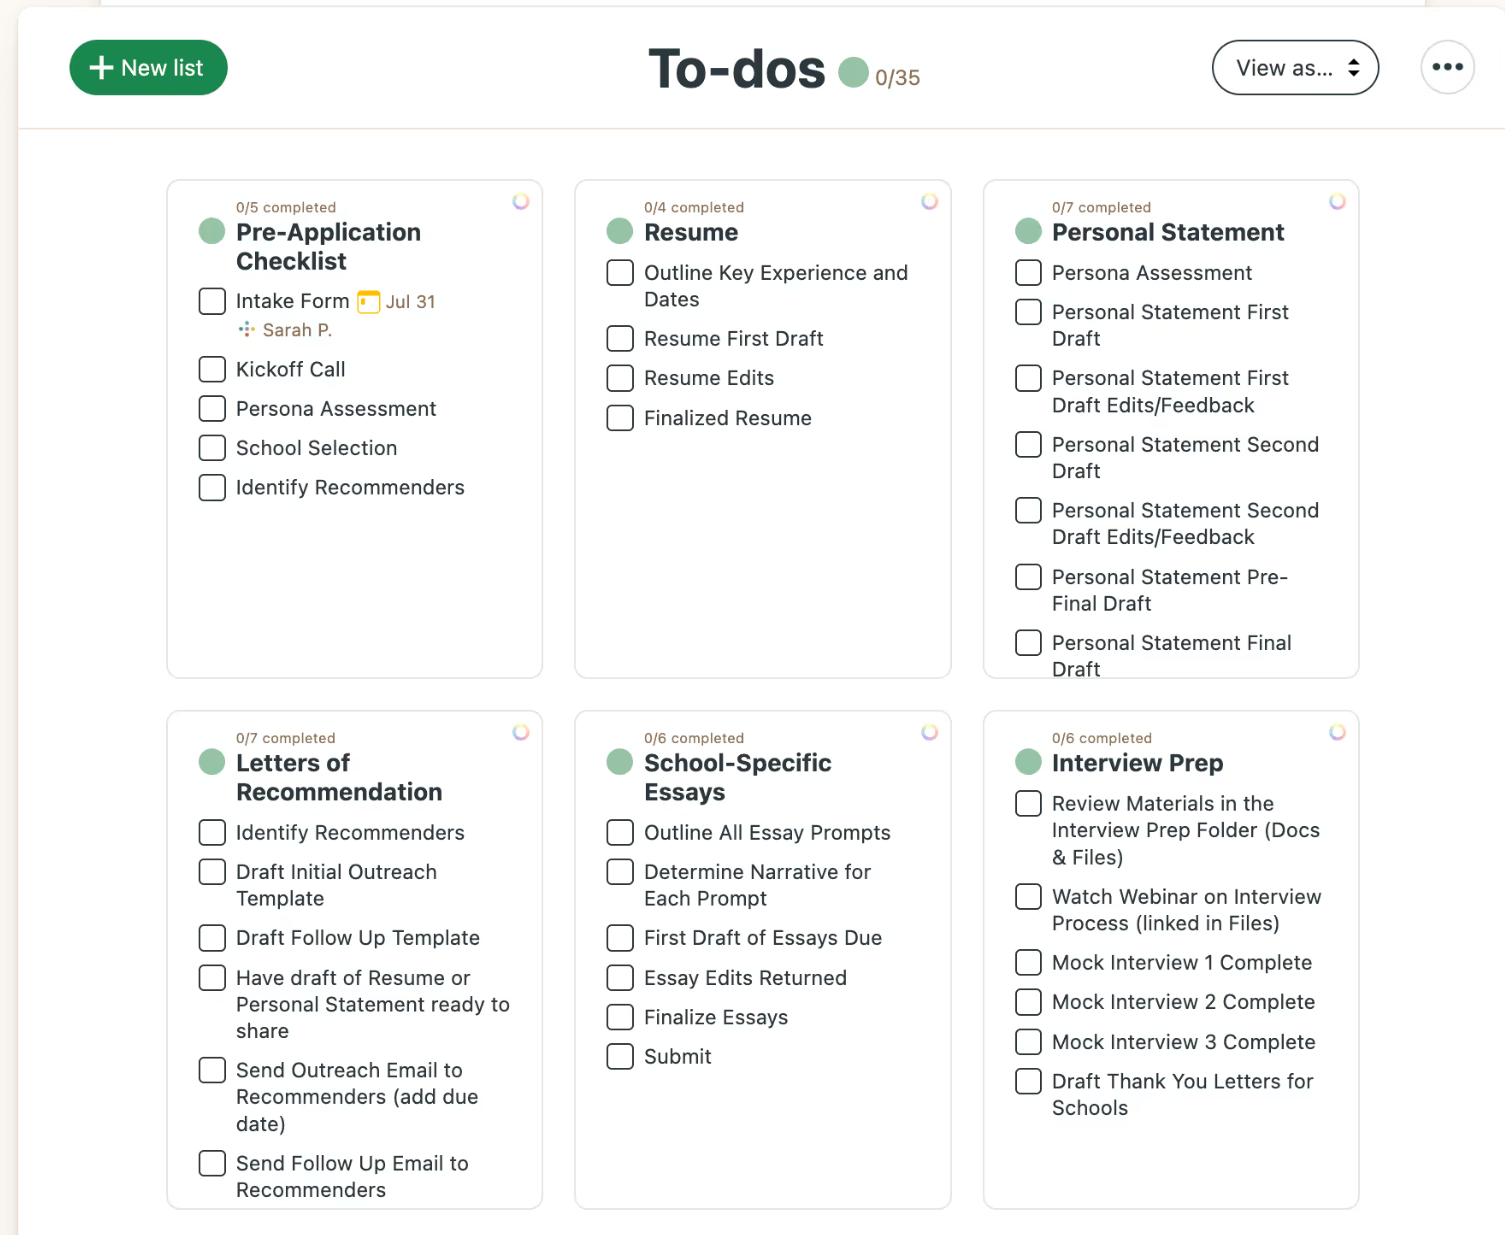Check off Kickoff Call to-do

pyautogui.click(x=212, y=369)
